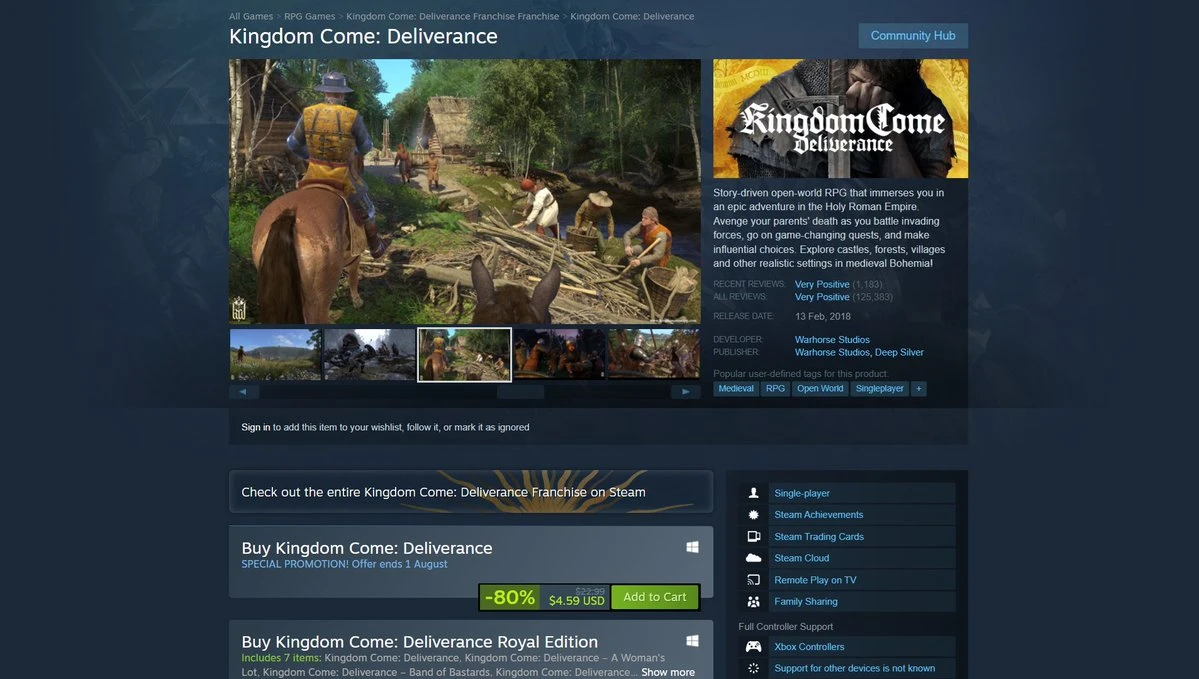Click the Sign in link
The height and width of the screenshot is (679, 1199).
click(x=255, y=427)
